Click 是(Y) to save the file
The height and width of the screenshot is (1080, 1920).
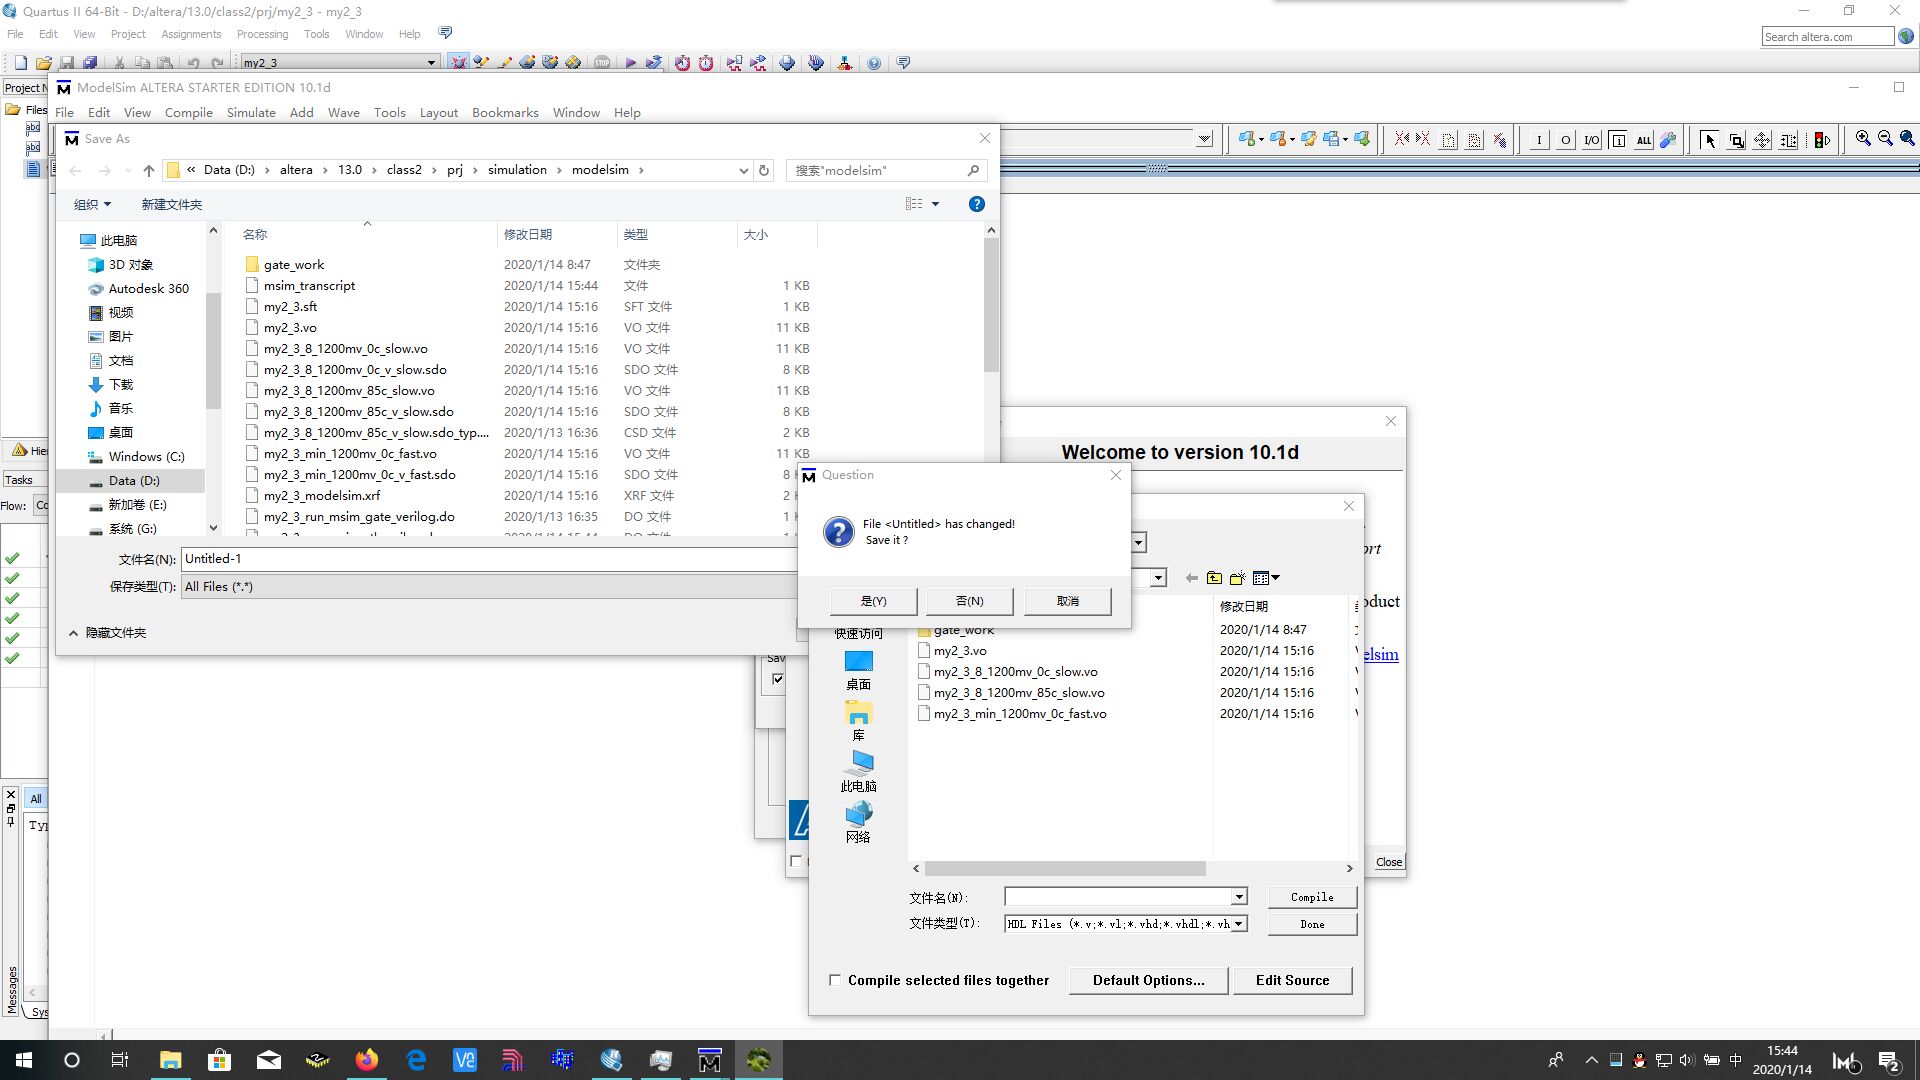(x=873, y=601)
